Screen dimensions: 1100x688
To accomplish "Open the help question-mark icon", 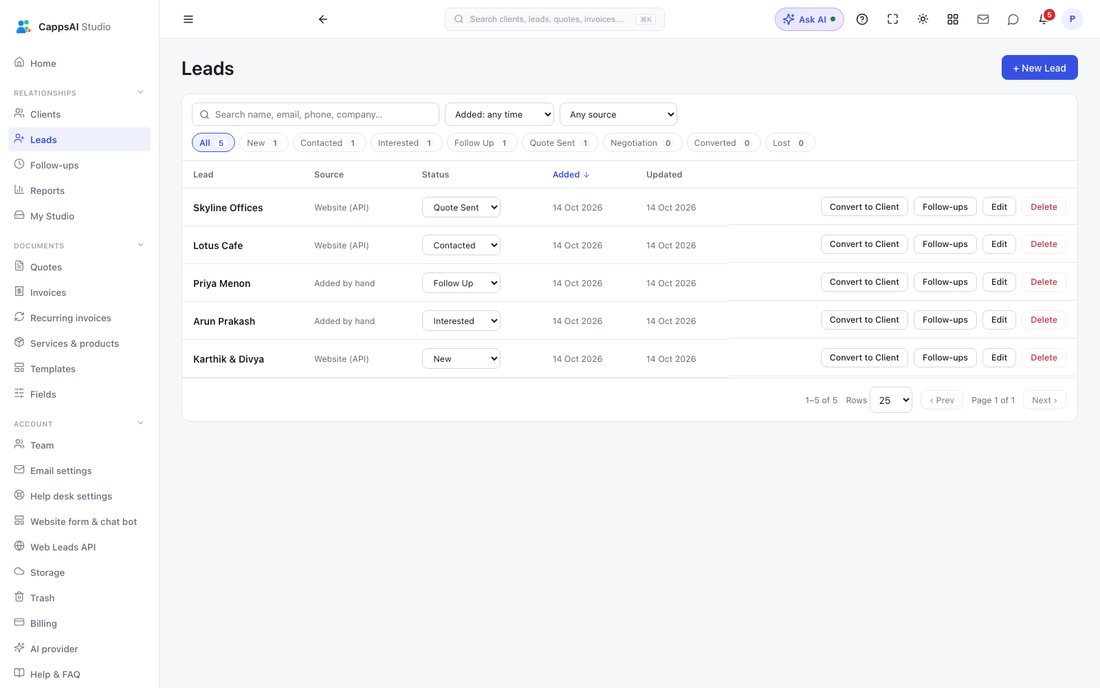I will tap(862, 20).
